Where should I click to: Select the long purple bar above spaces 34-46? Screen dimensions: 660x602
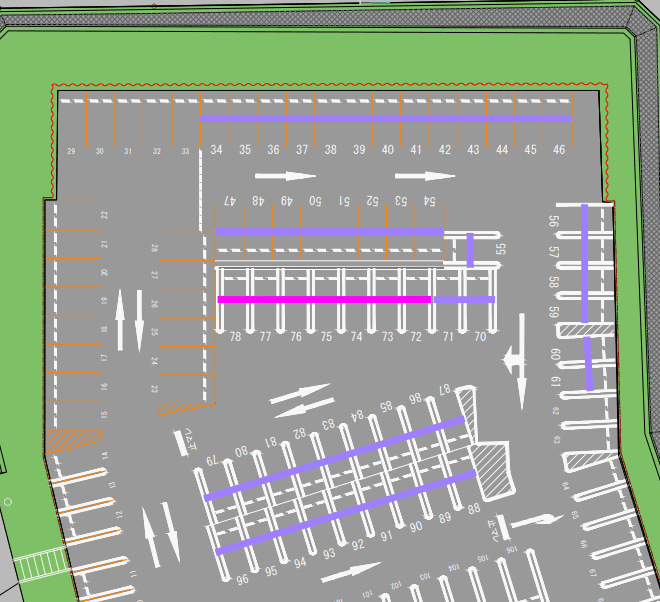(x=385, y=119)
